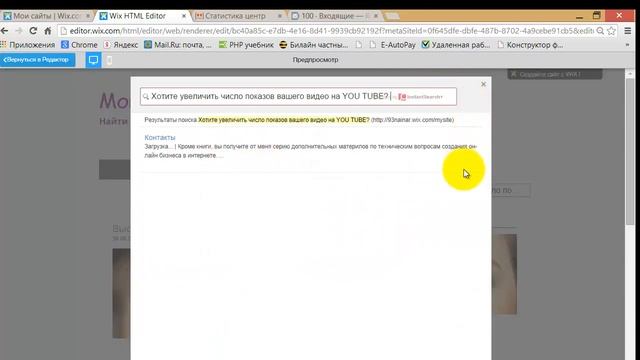Image resolution: width=640 pixels, height=360 pixels.
Task: Reload the page with refresh icon
Action: click(x=33, y=31)
